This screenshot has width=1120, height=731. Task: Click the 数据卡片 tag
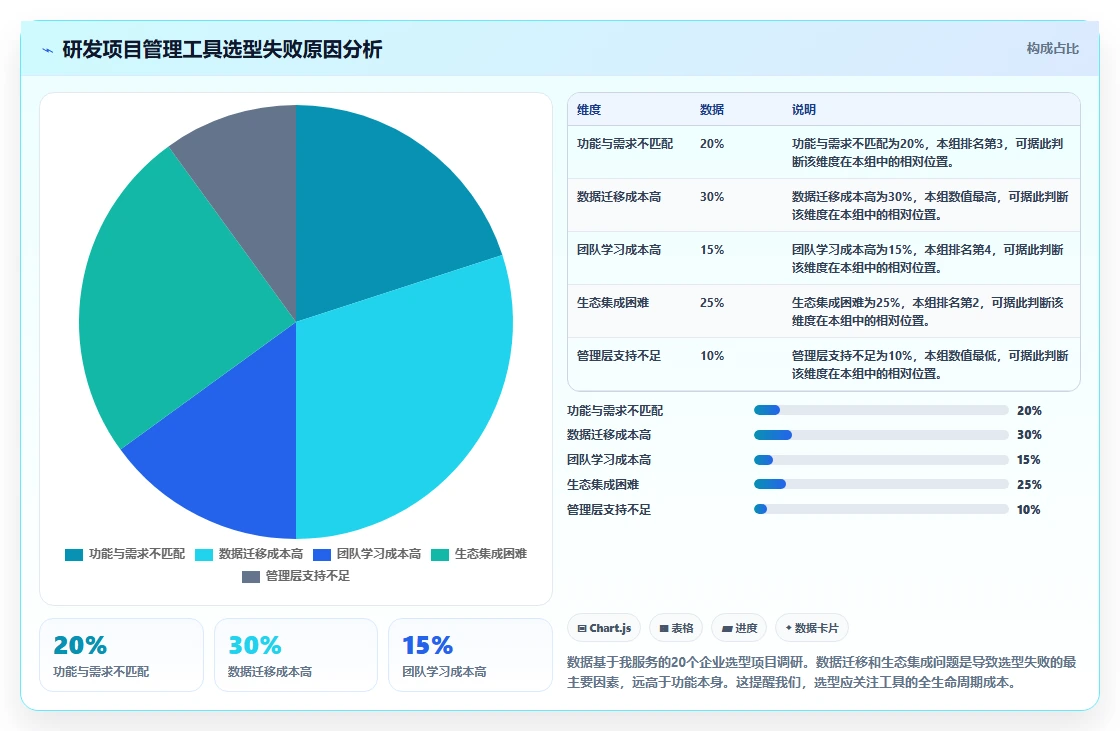pyautogui.click(x=811, y=628)
